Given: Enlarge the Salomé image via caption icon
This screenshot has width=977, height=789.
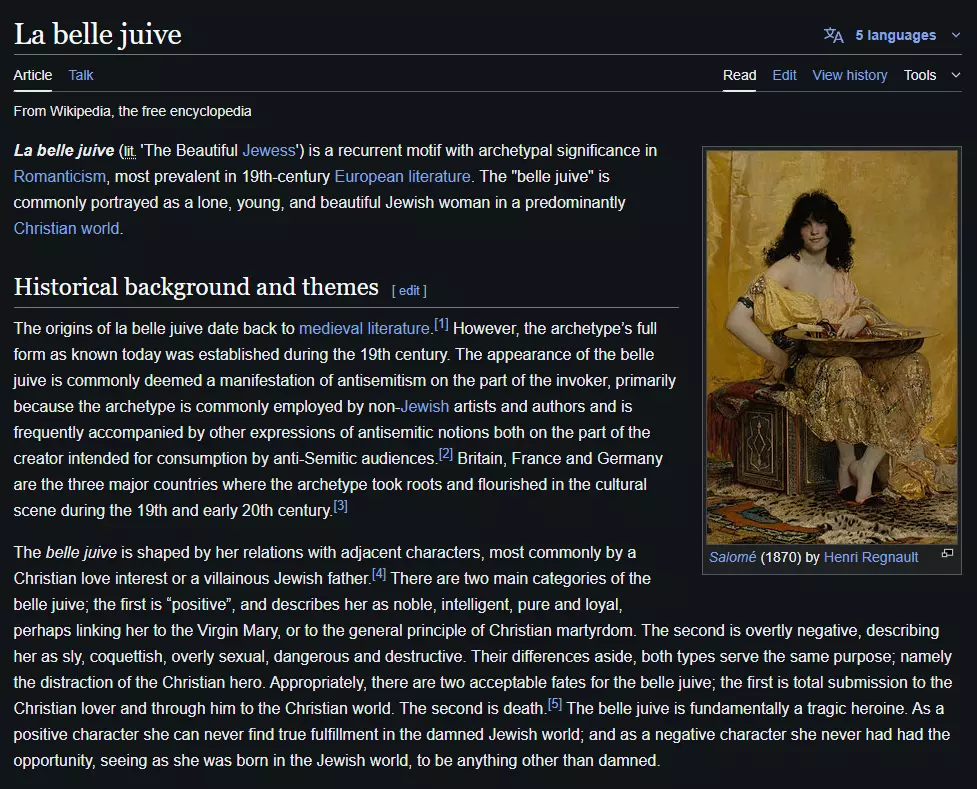Looking at the screenshot, I should 947,553.
